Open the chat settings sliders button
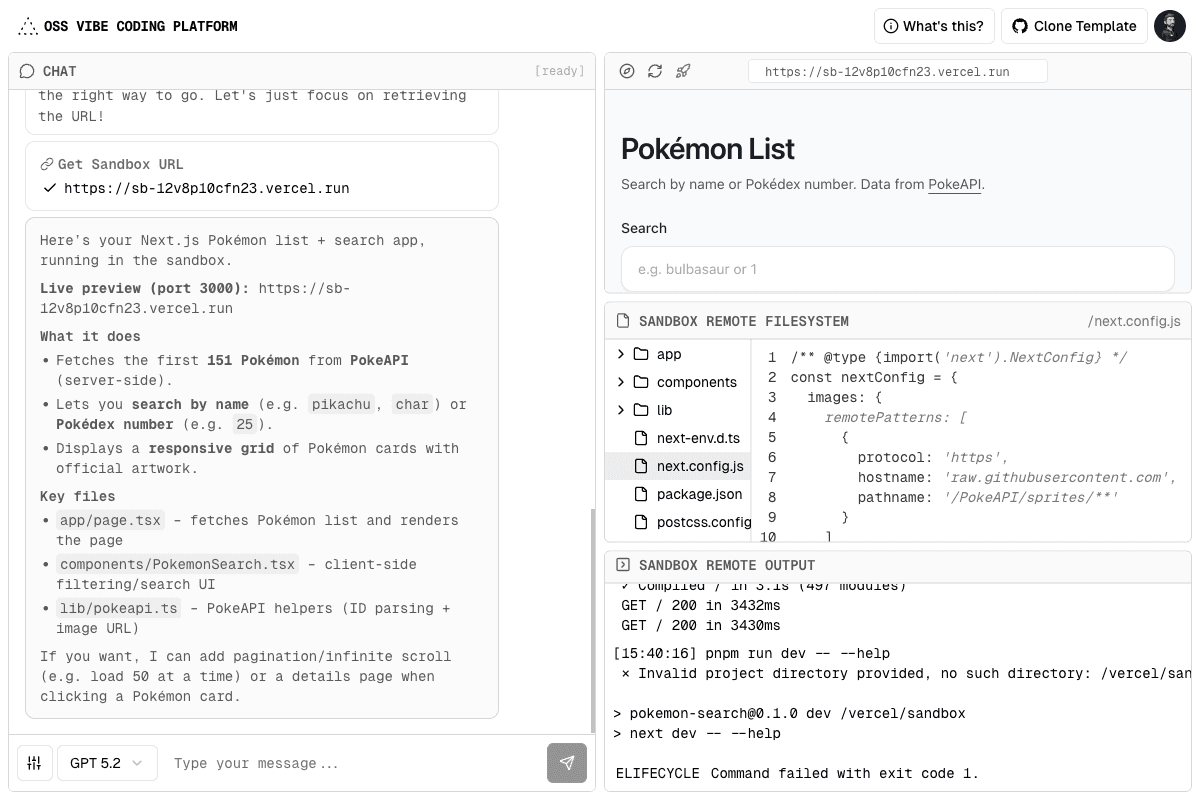This screenshot has height=800, width=1200. (x=35, y=763)
